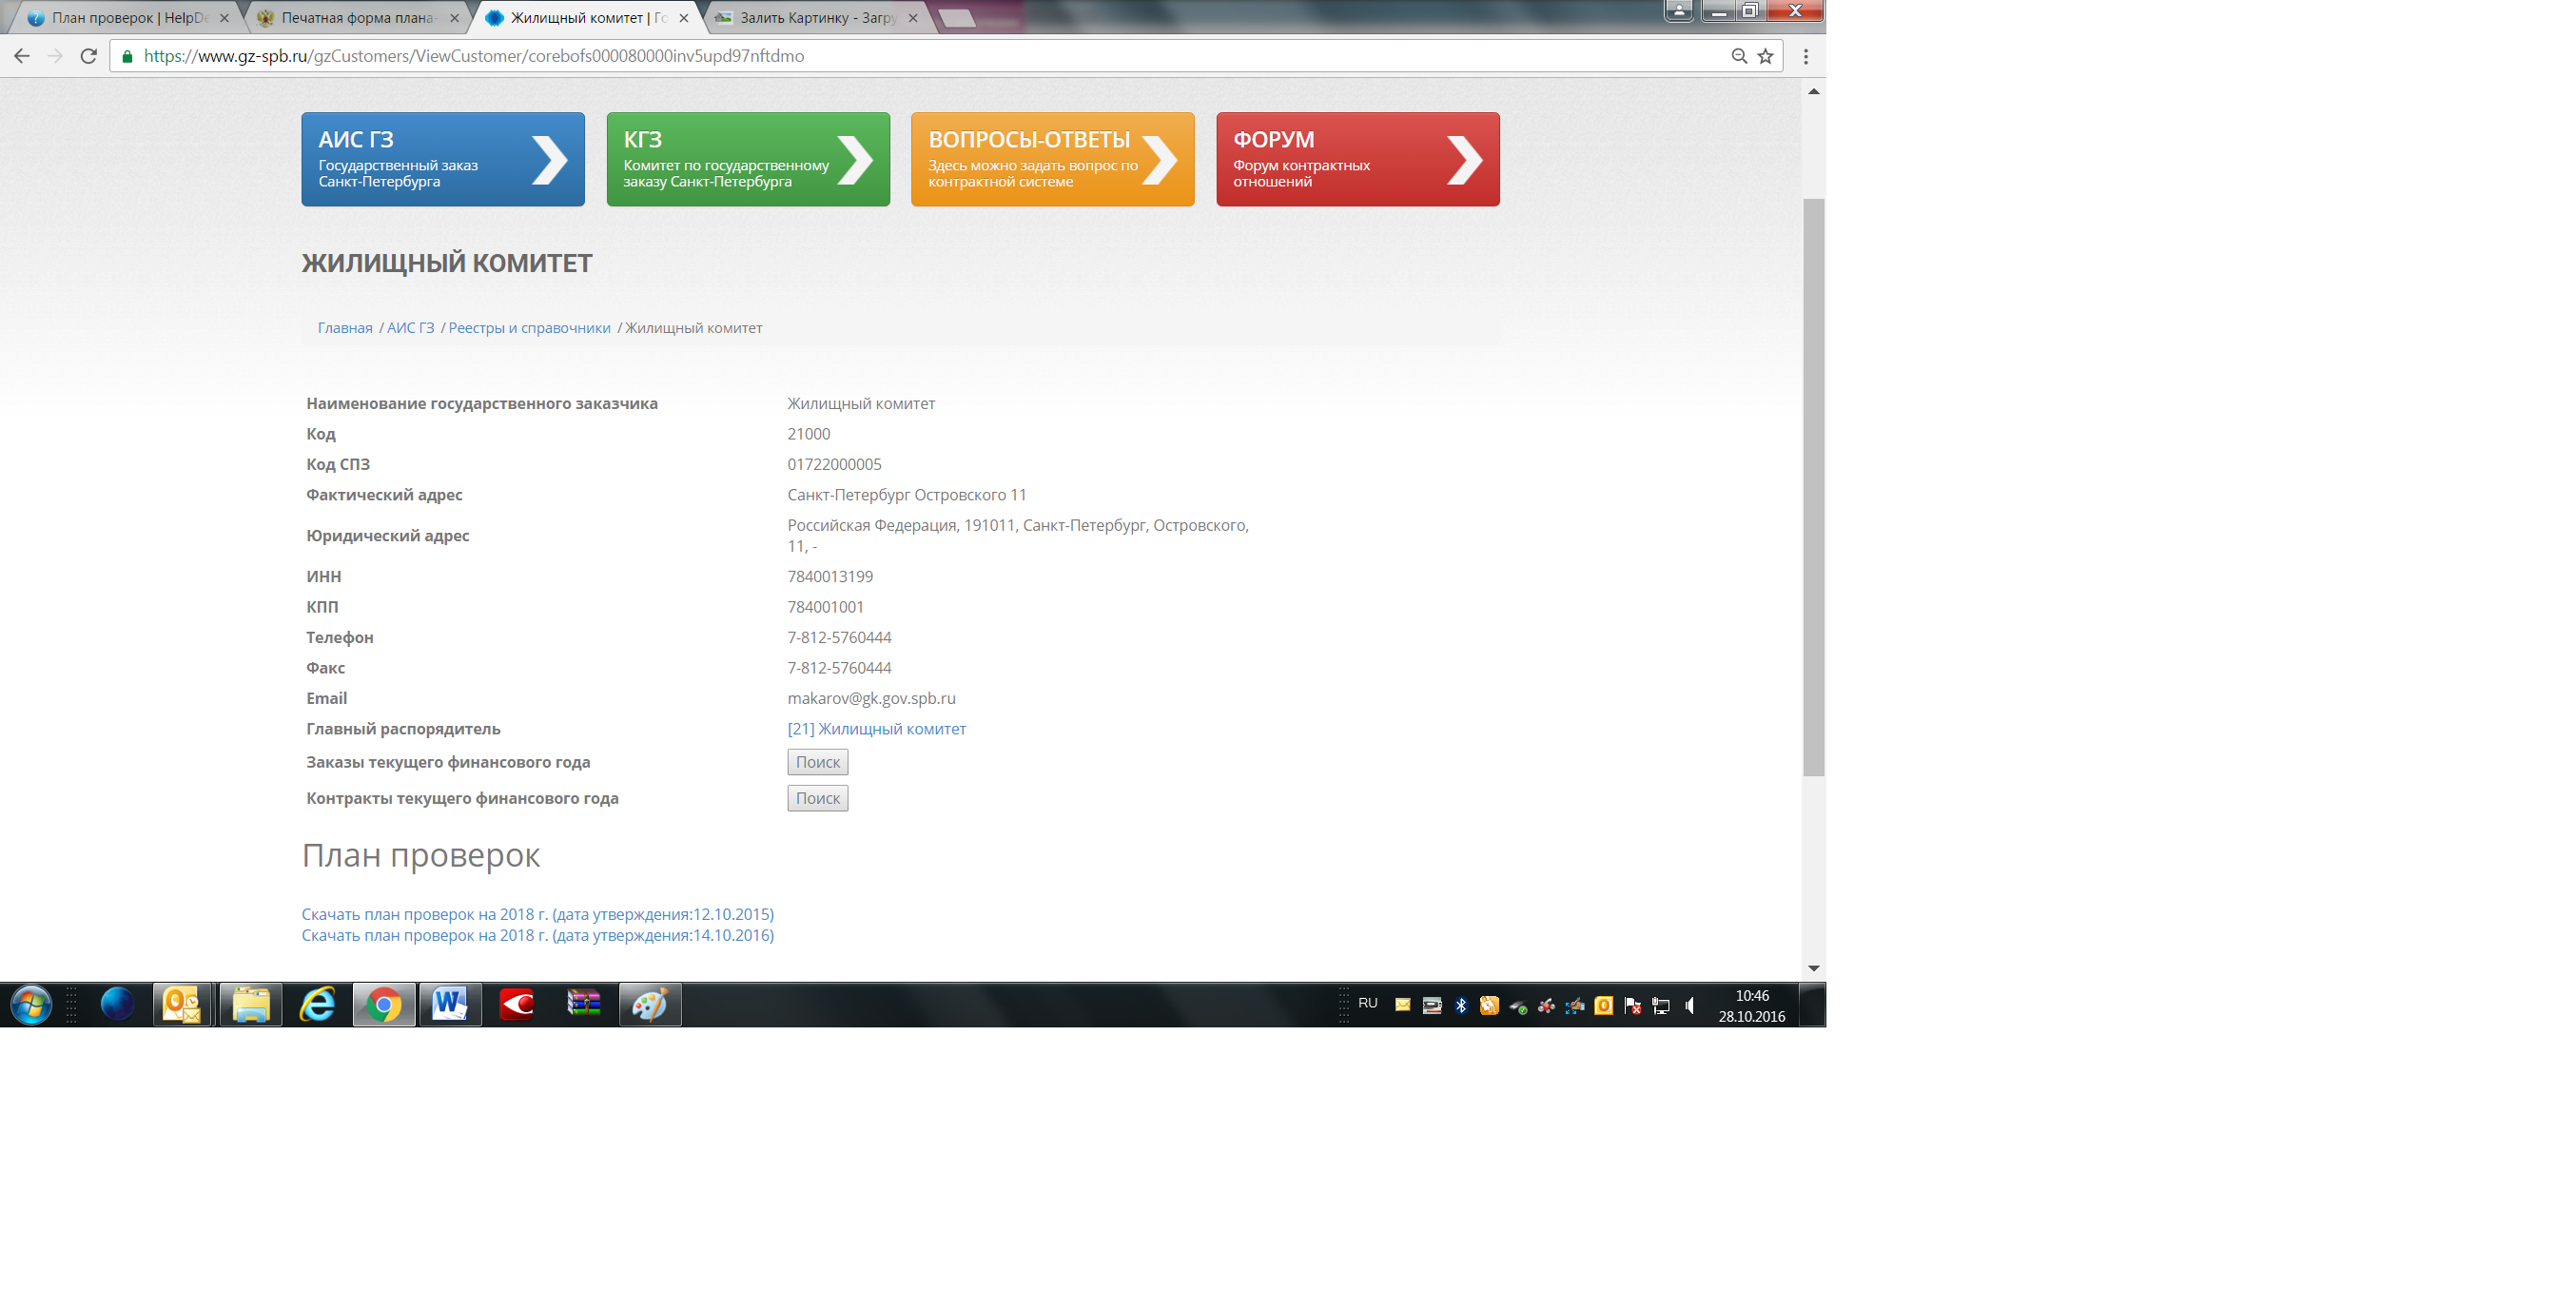Bookmark this page with the star icon
The width and height of the screenshot is (2576, 1309).
pos(1765,56)
